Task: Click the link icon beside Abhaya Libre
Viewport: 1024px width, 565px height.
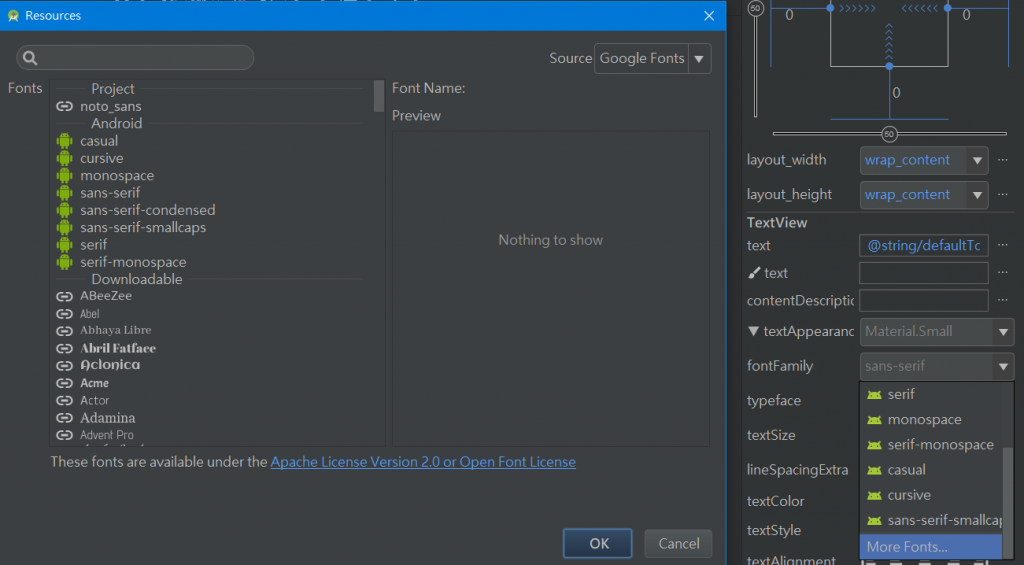Action: (x=64, y=331)
